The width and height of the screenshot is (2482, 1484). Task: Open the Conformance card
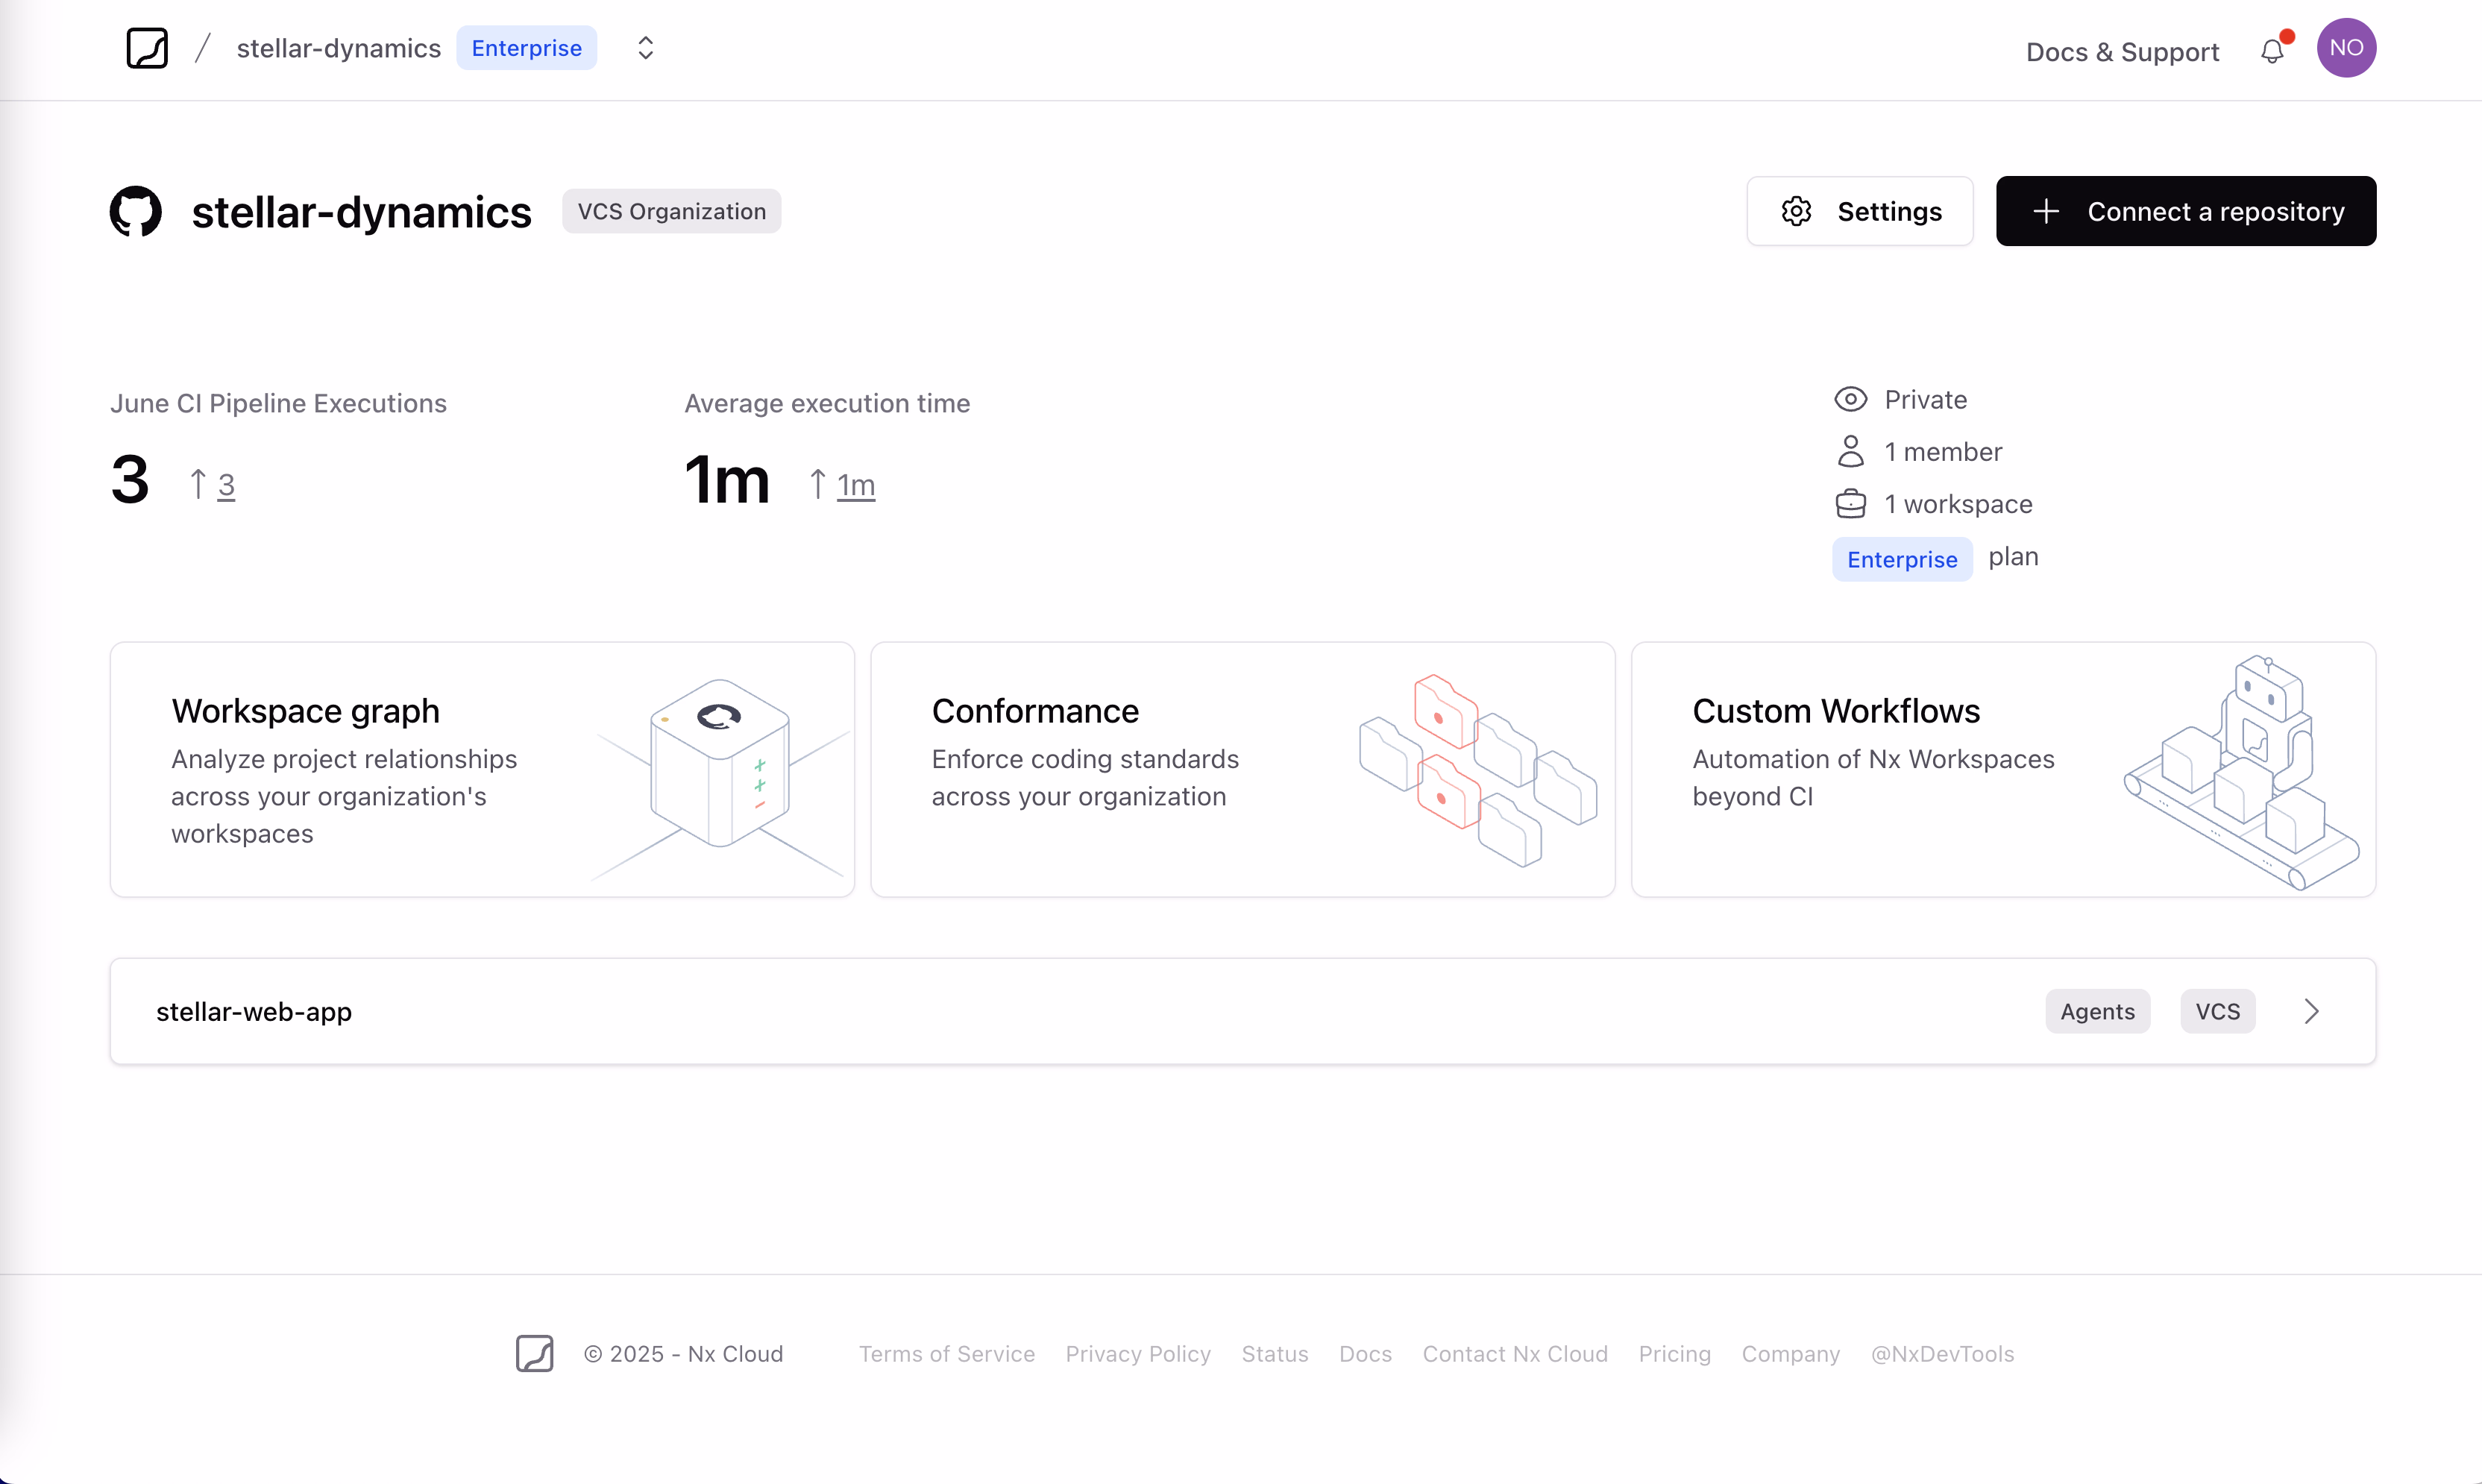(x=1242, y=769)
